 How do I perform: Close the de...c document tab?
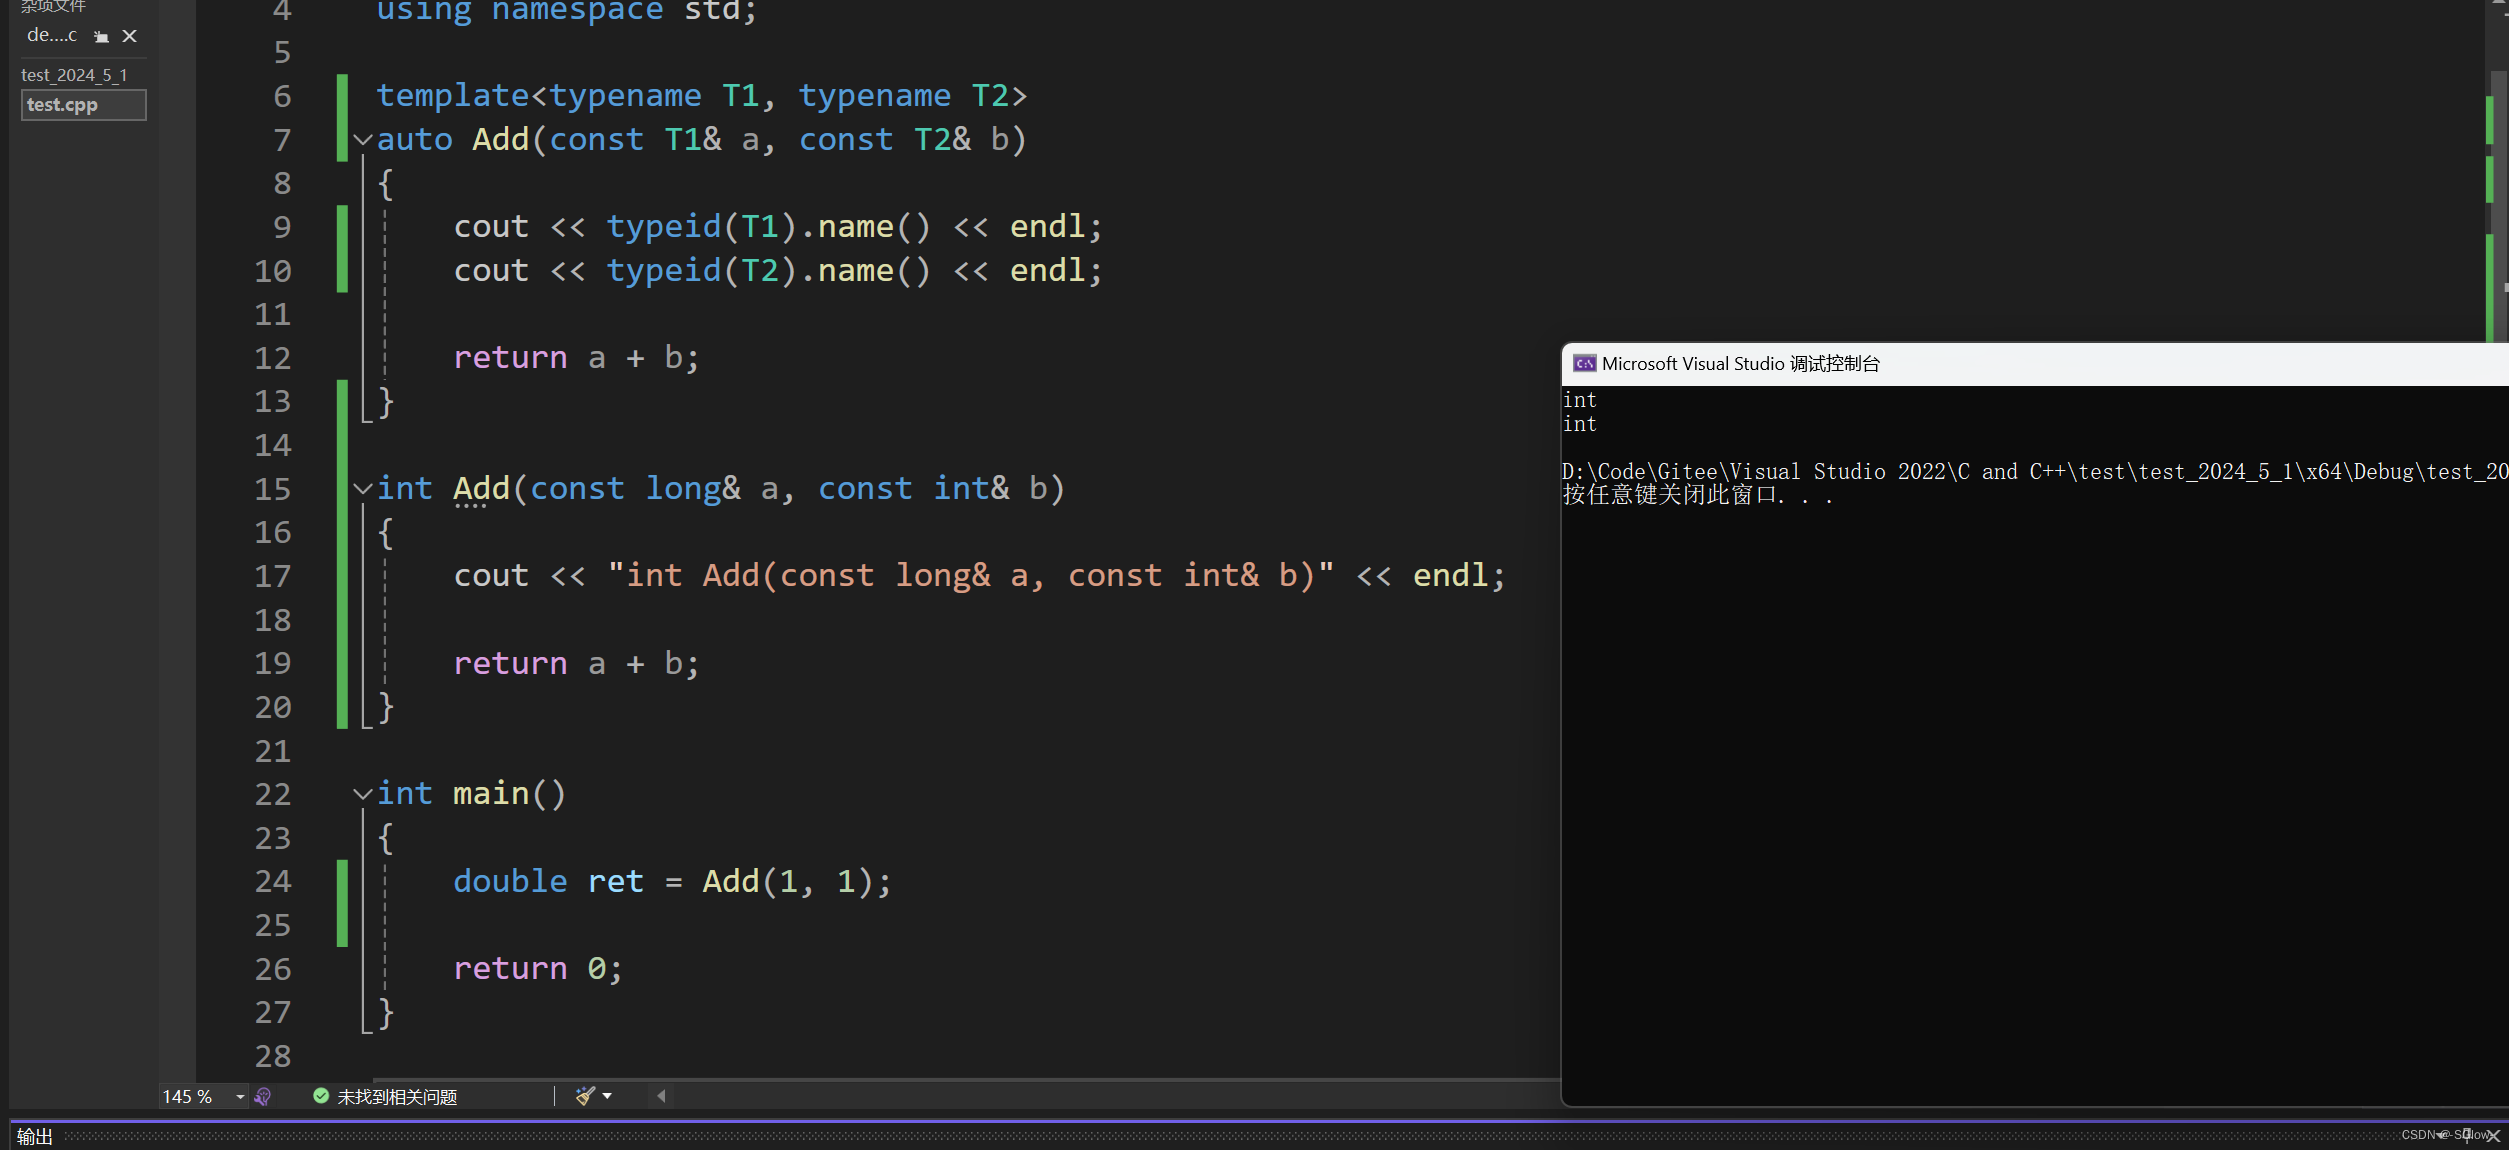point(129,36)
